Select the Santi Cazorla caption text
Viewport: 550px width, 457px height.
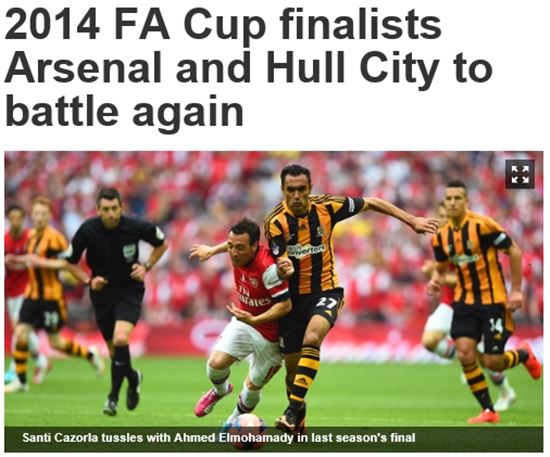point(219,438)
